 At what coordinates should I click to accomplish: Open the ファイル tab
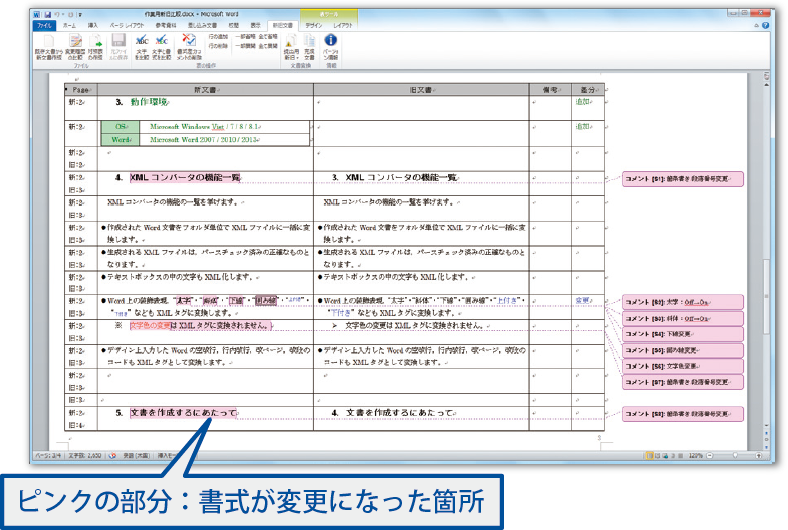pyautogui.click(x=43, y=26)
